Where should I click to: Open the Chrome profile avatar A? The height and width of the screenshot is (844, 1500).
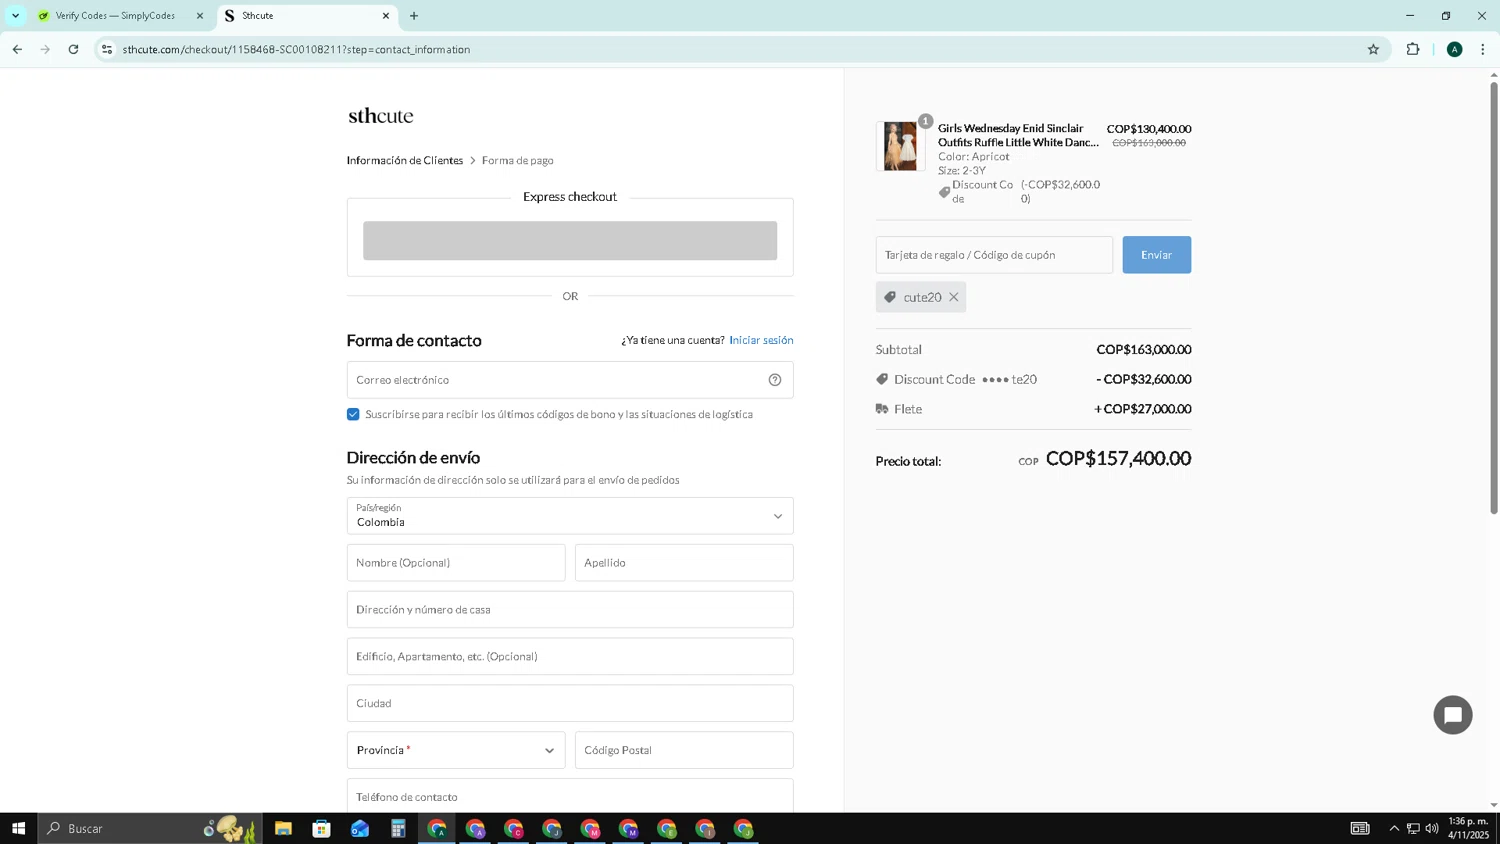1455,49
